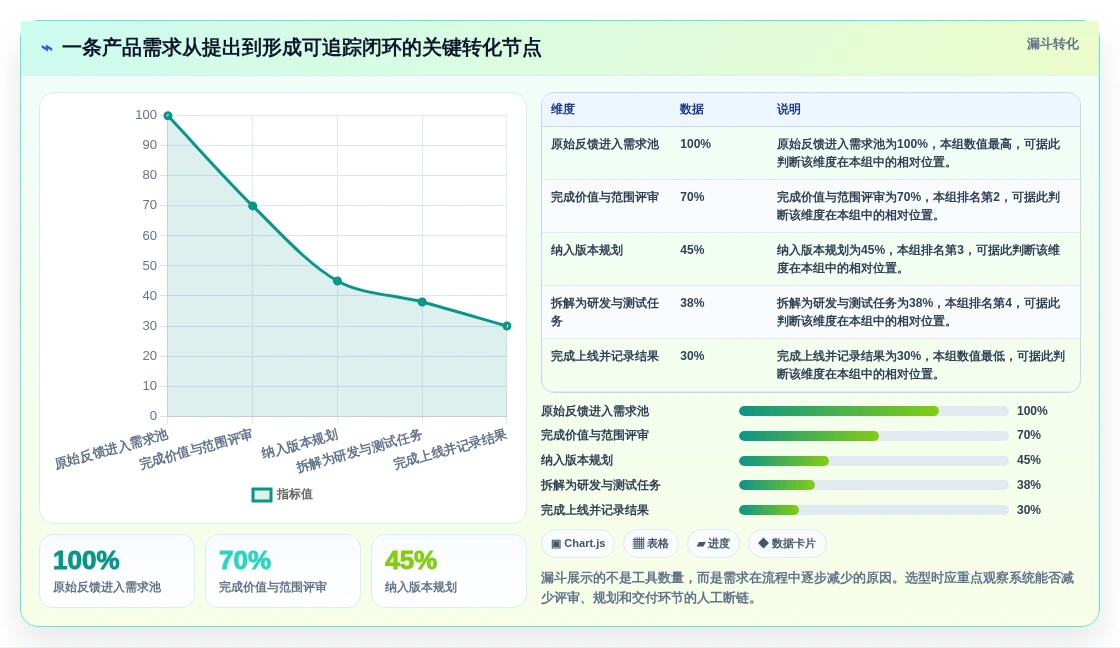1120x648 pixels.
Task: Click the main title 一条产品需求从提出到形成
Action: [x=301, y=48]
